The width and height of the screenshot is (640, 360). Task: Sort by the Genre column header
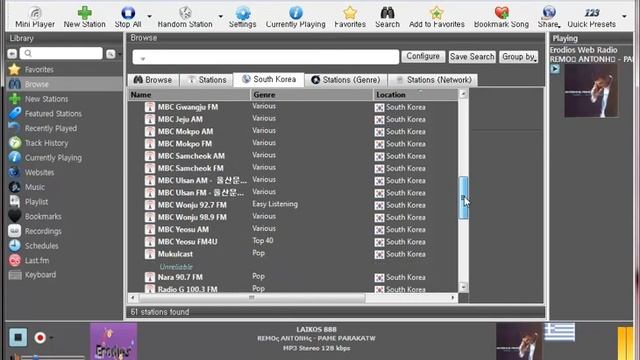[x=312, y=95]
